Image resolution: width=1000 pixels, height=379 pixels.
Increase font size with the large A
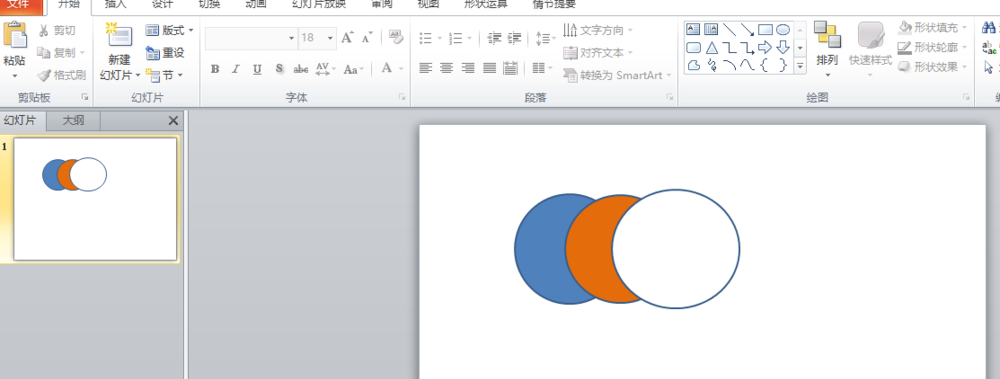pos(347,38)
